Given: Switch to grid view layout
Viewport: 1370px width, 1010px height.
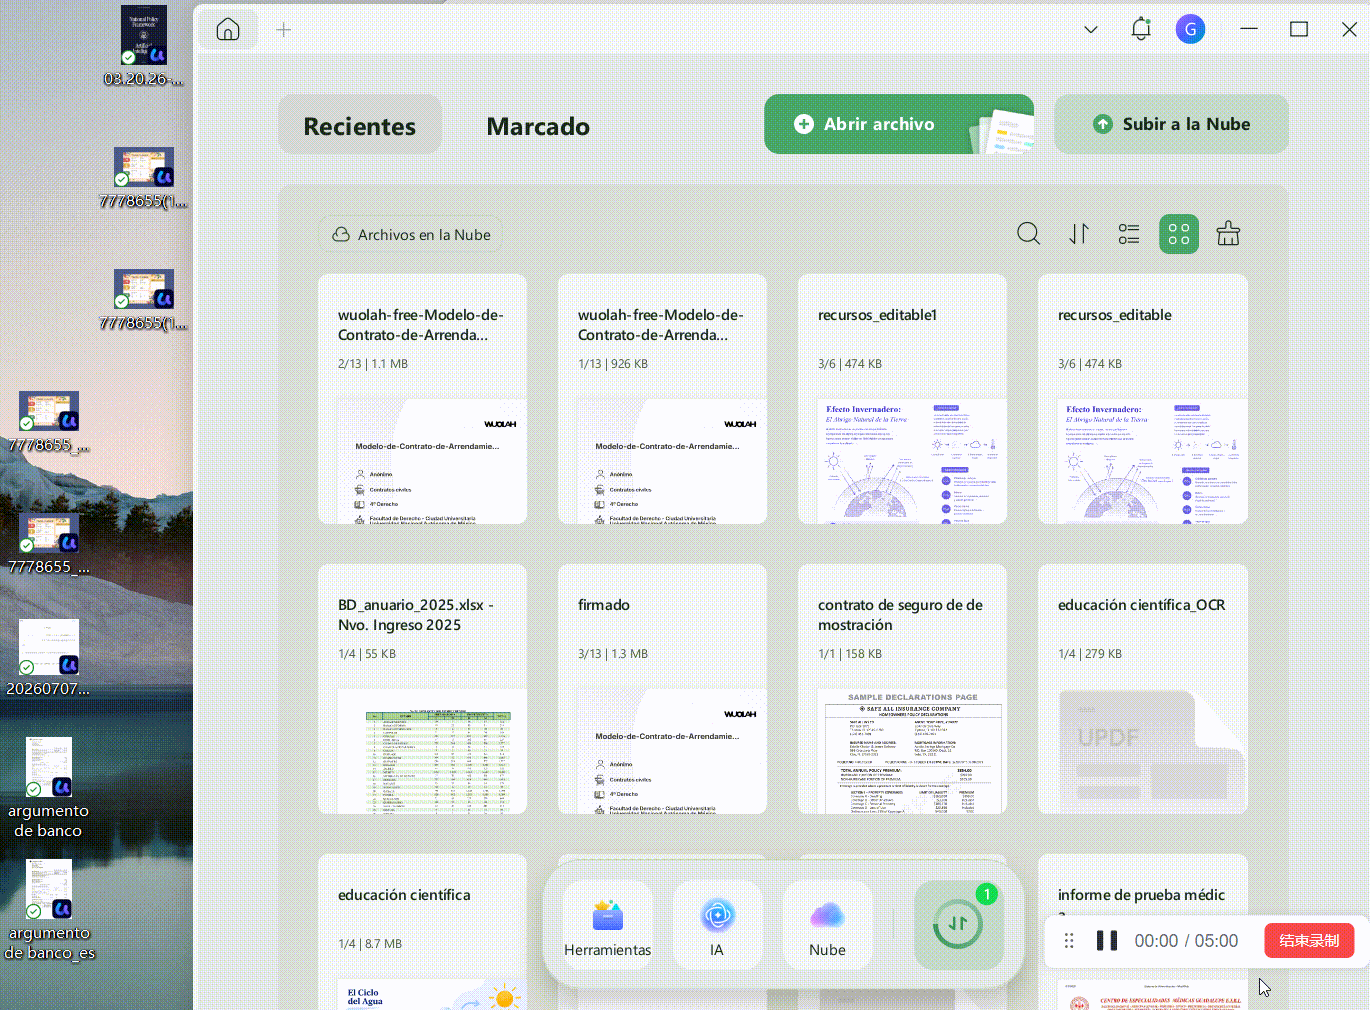Looking at the screenshot, I should [1179, 234].
